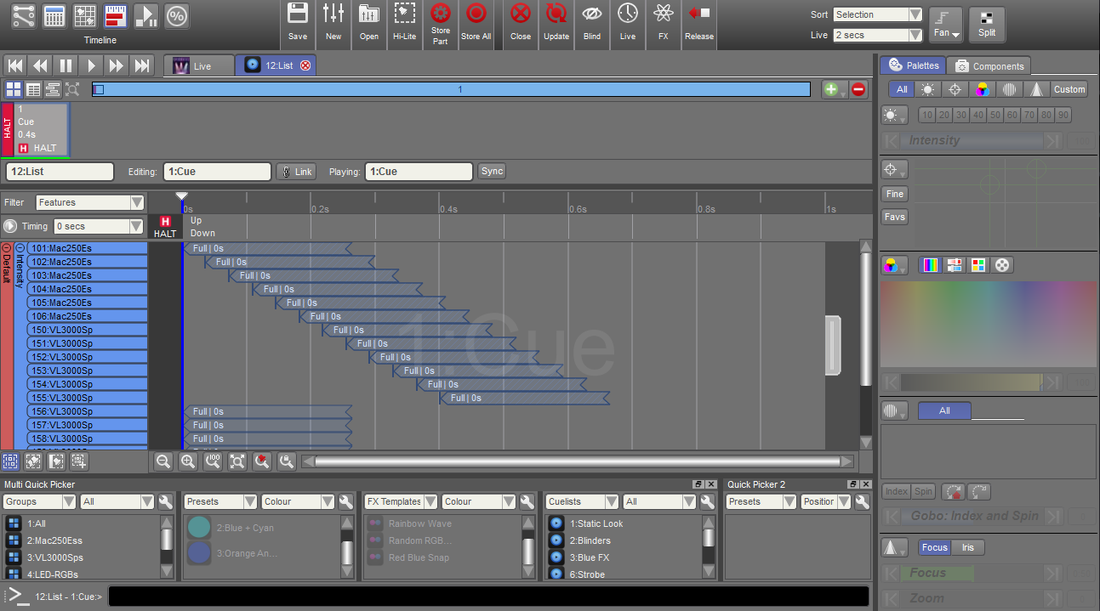Switch to the Live tab
Viewport: 1100px width, 611px height.
pyautogui.click(x=199, y=66)
